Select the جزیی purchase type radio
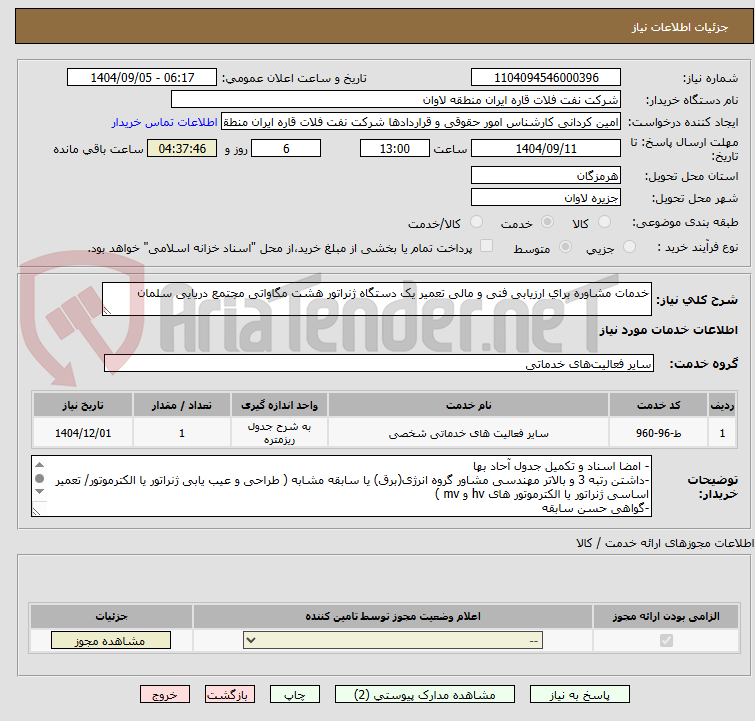The width and height of the screenshot is (755, 721). tap(629, 247)
